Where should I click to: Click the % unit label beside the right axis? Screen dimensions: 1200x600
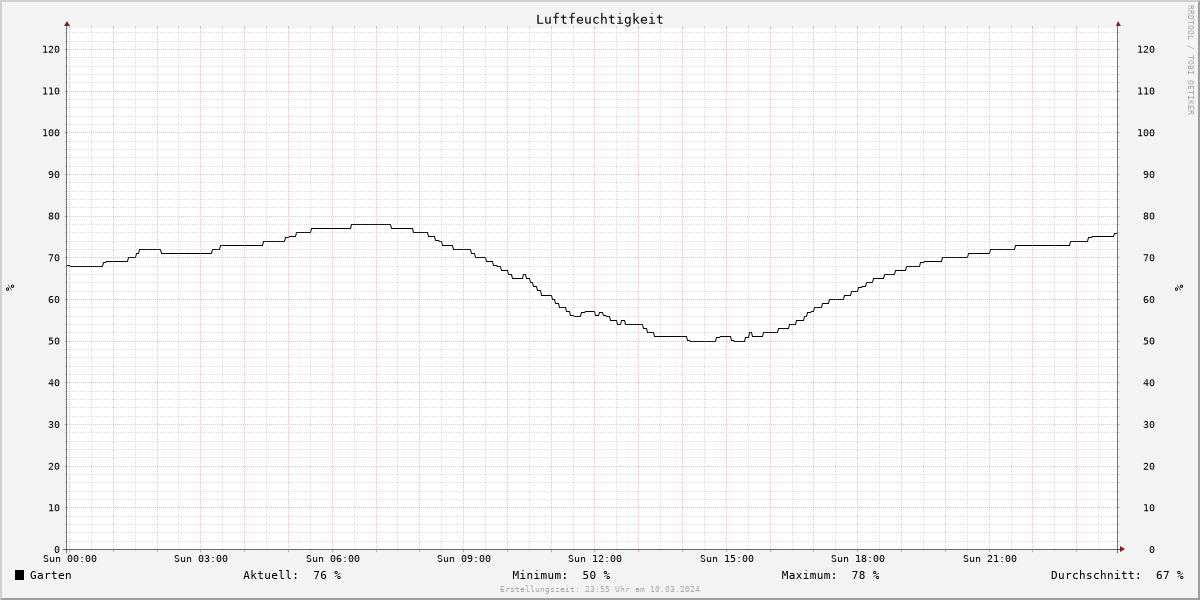pyautogui.click(x=1180, y=288)
